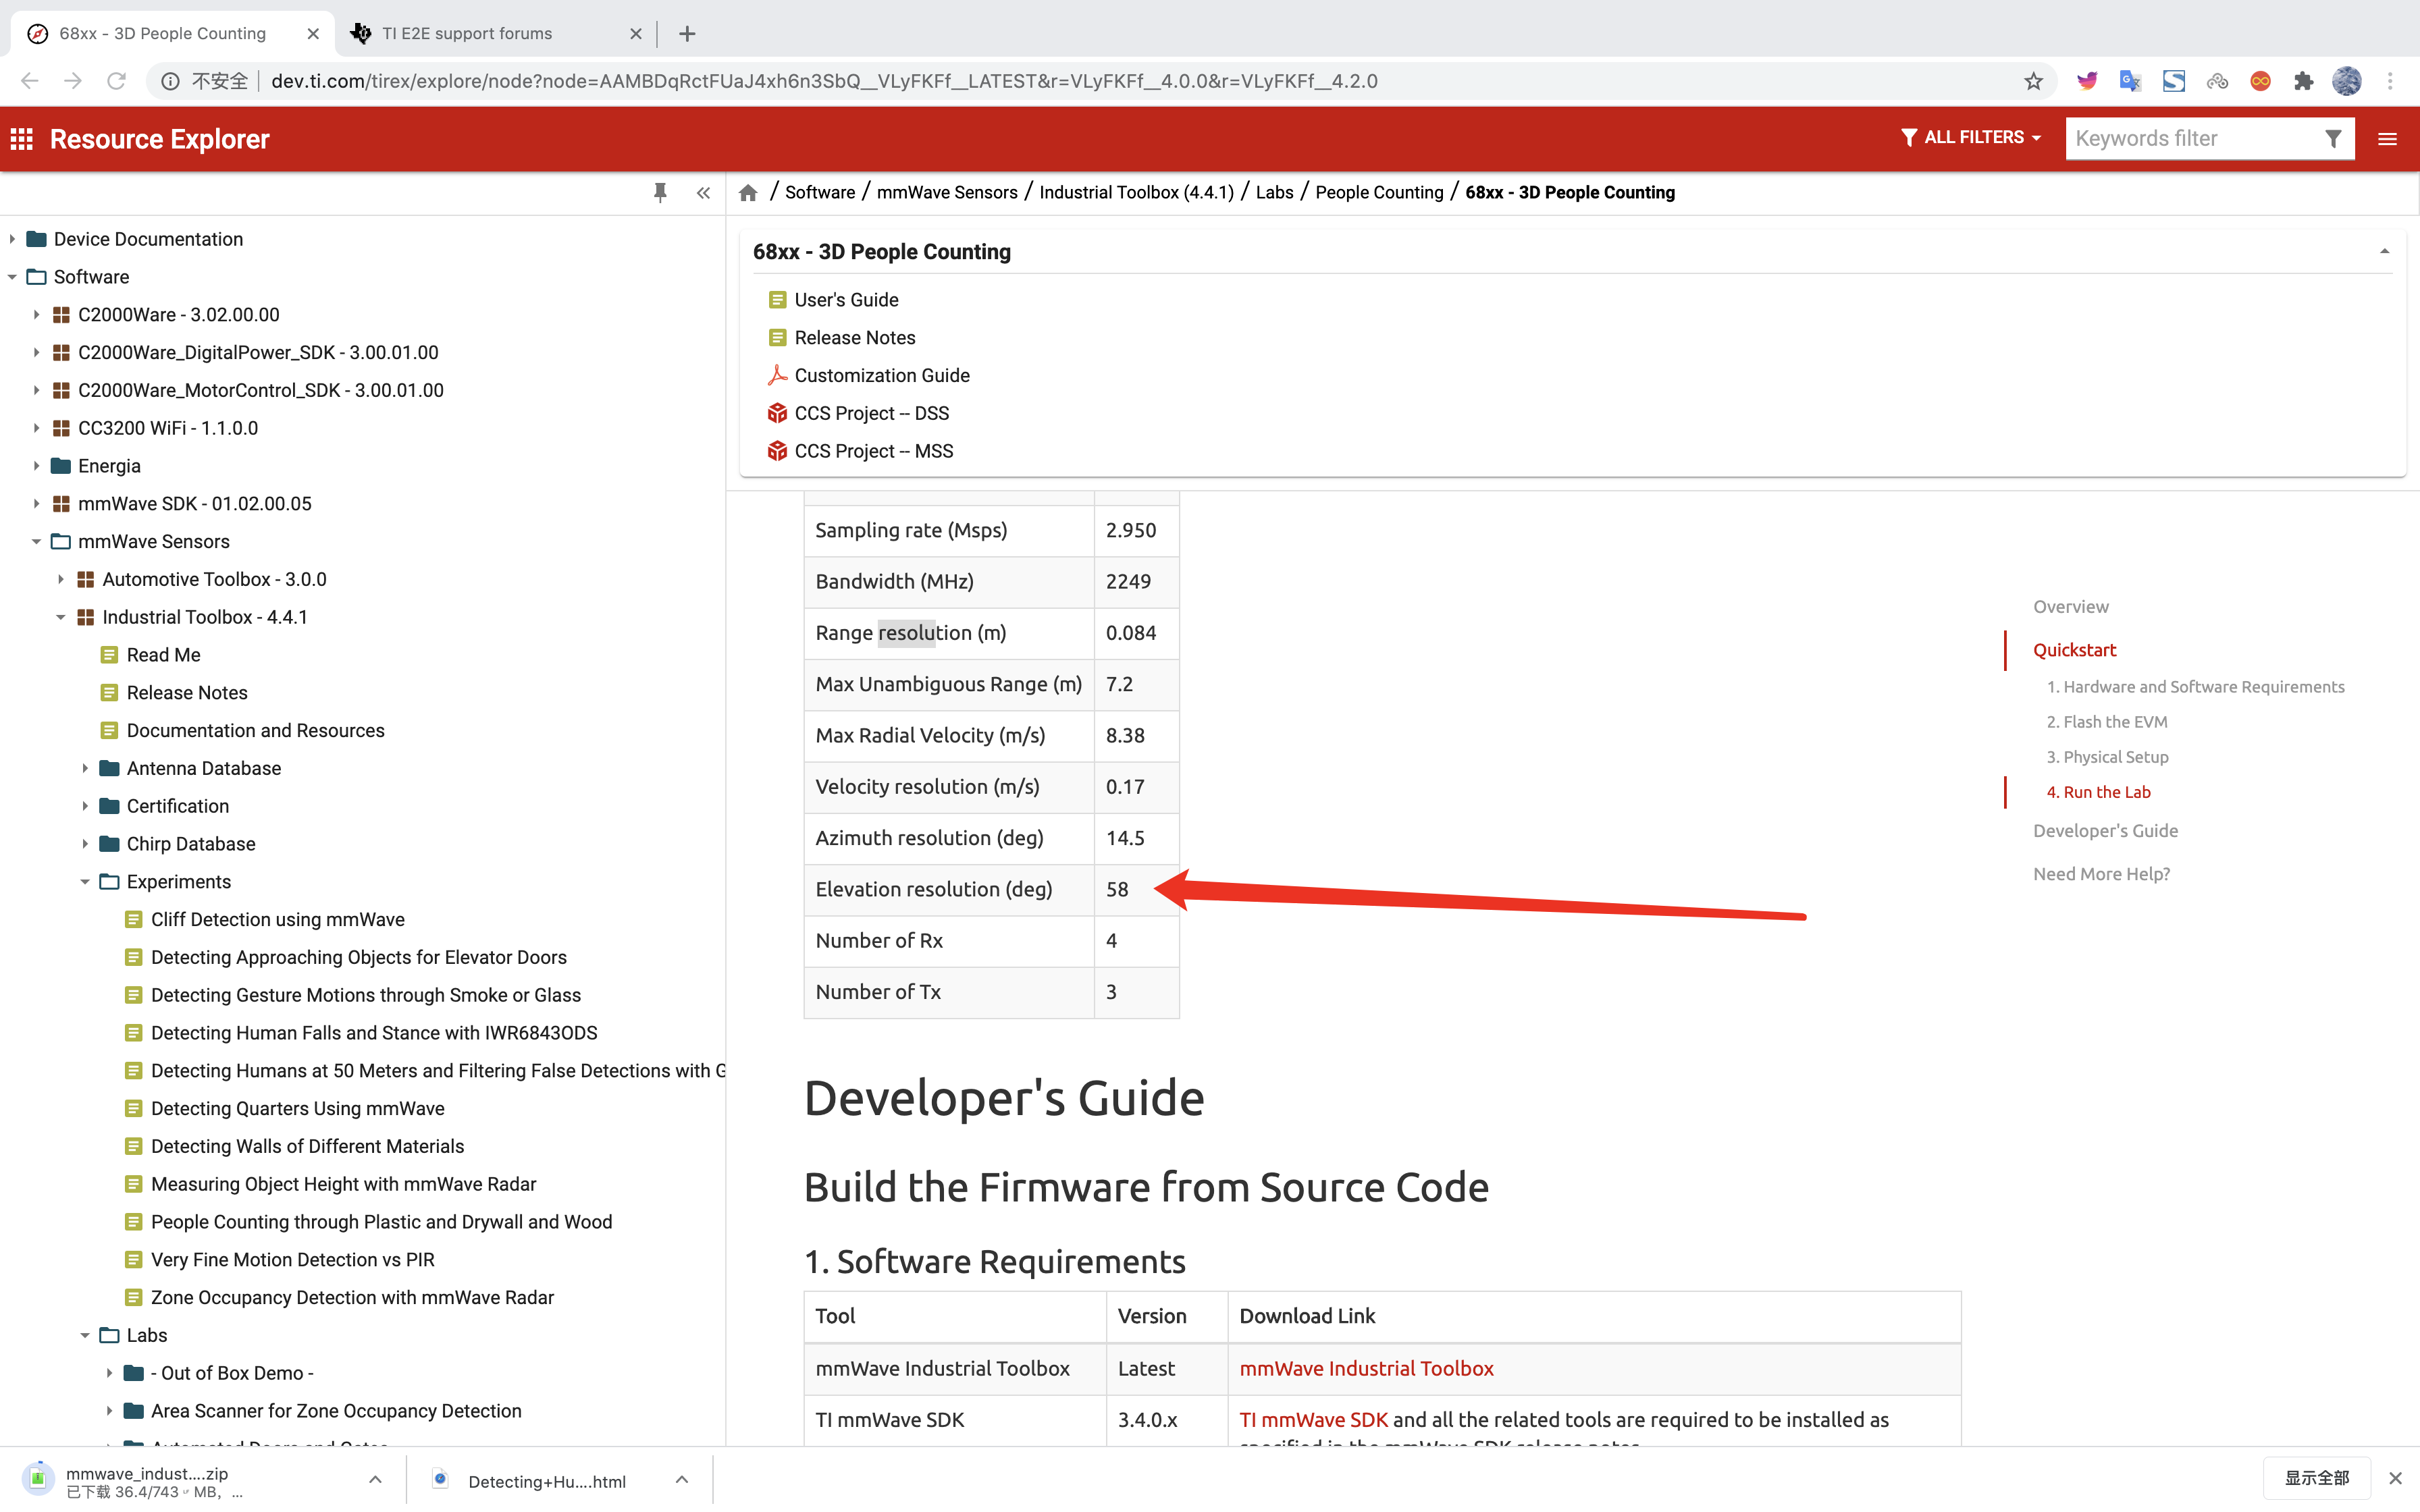Open CCS Project -- MSS package icon

[x=777, y=451]
